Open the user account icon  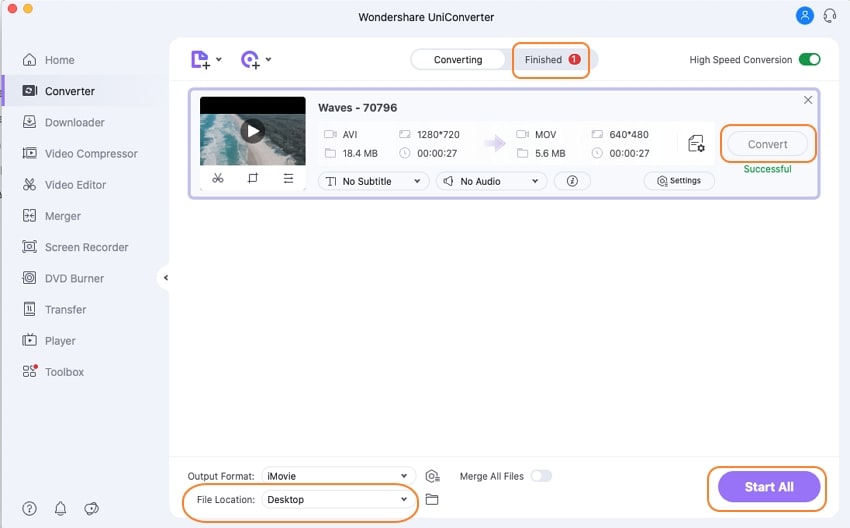[x=804, y=16]
